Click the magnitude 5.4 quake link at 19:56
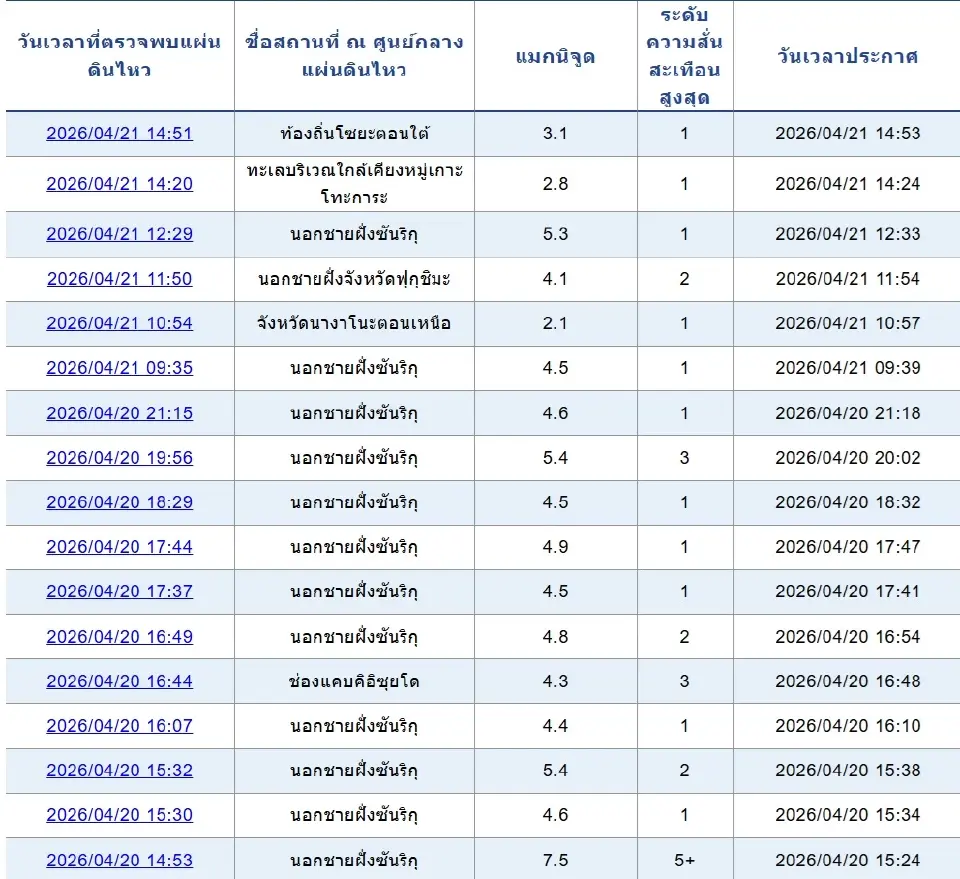960x879 pixels. pyautogui.click(x=120, y=458)
